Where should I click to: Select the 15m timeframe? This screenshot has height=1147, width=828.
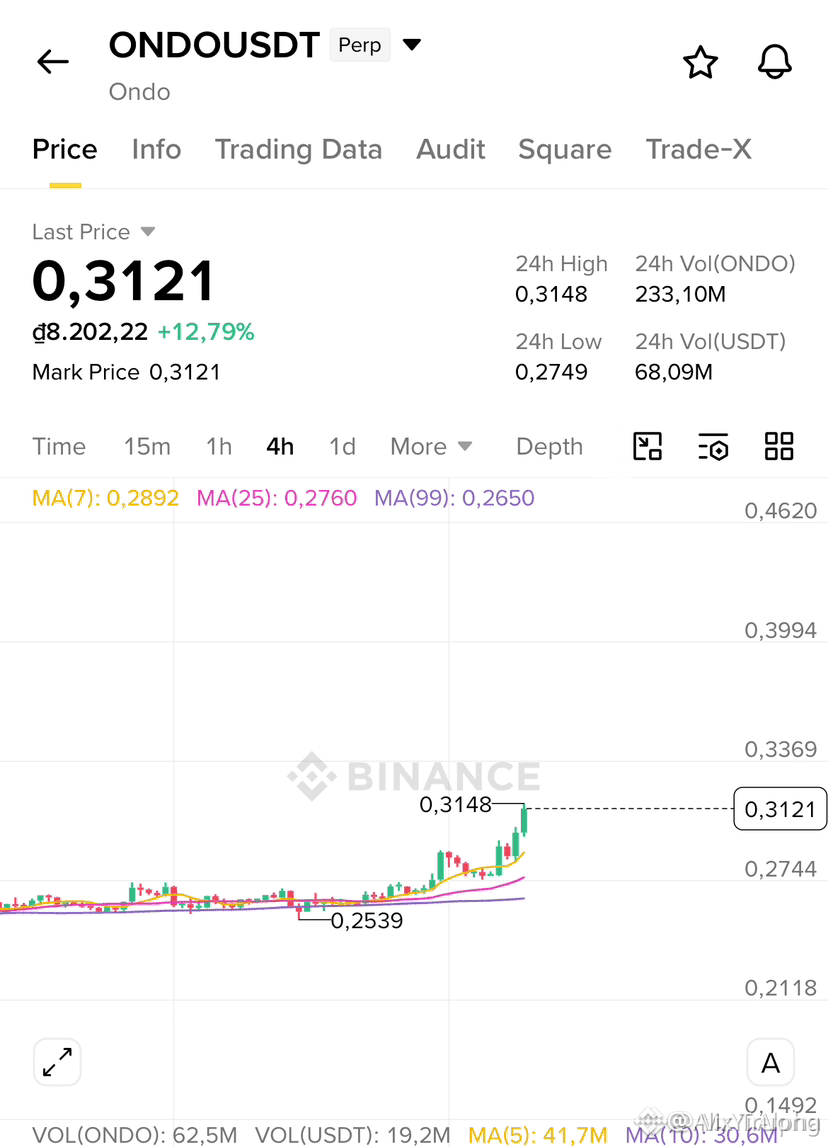(147, 446)
